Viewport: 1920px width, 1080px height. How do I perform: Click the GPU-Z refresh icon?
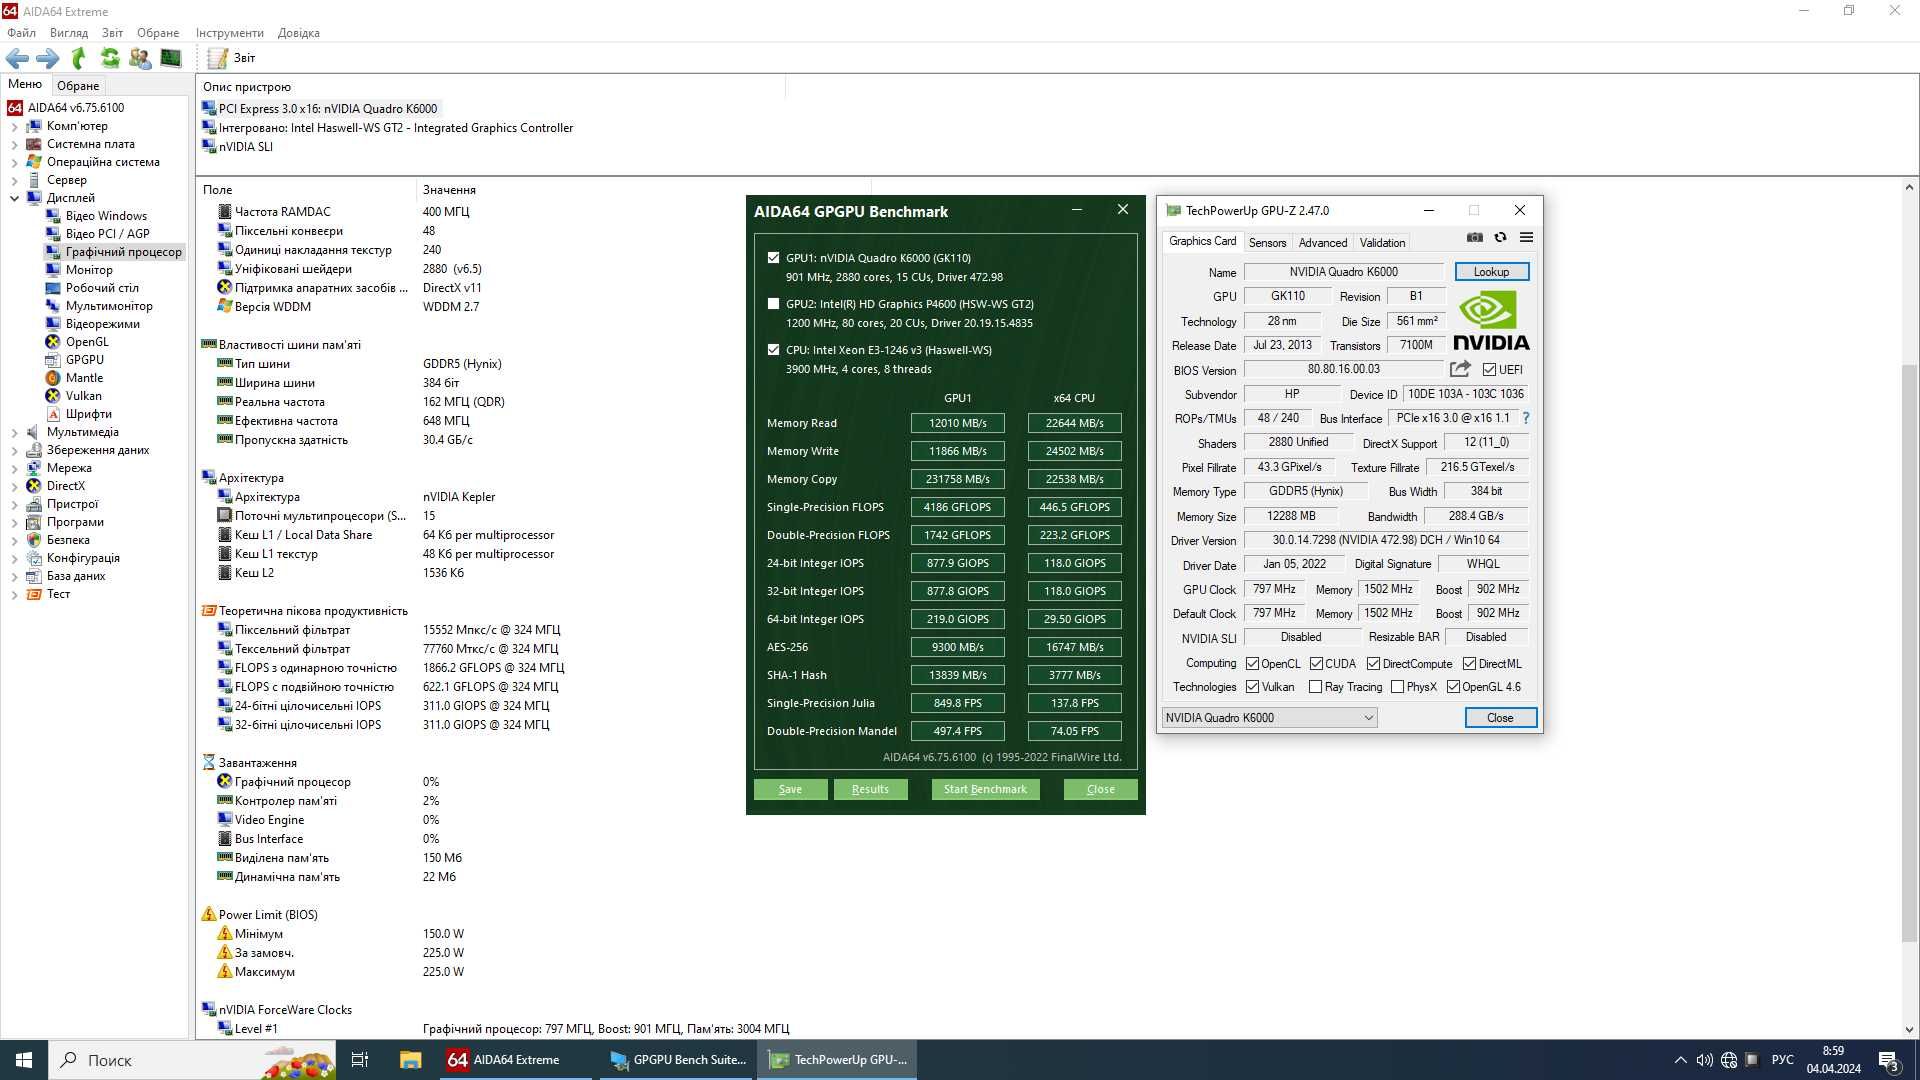(x=1500, y=237)
